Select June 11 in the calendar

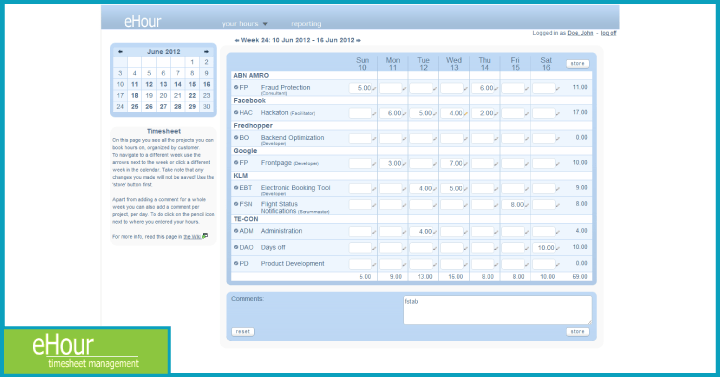[x=135, y=84]
